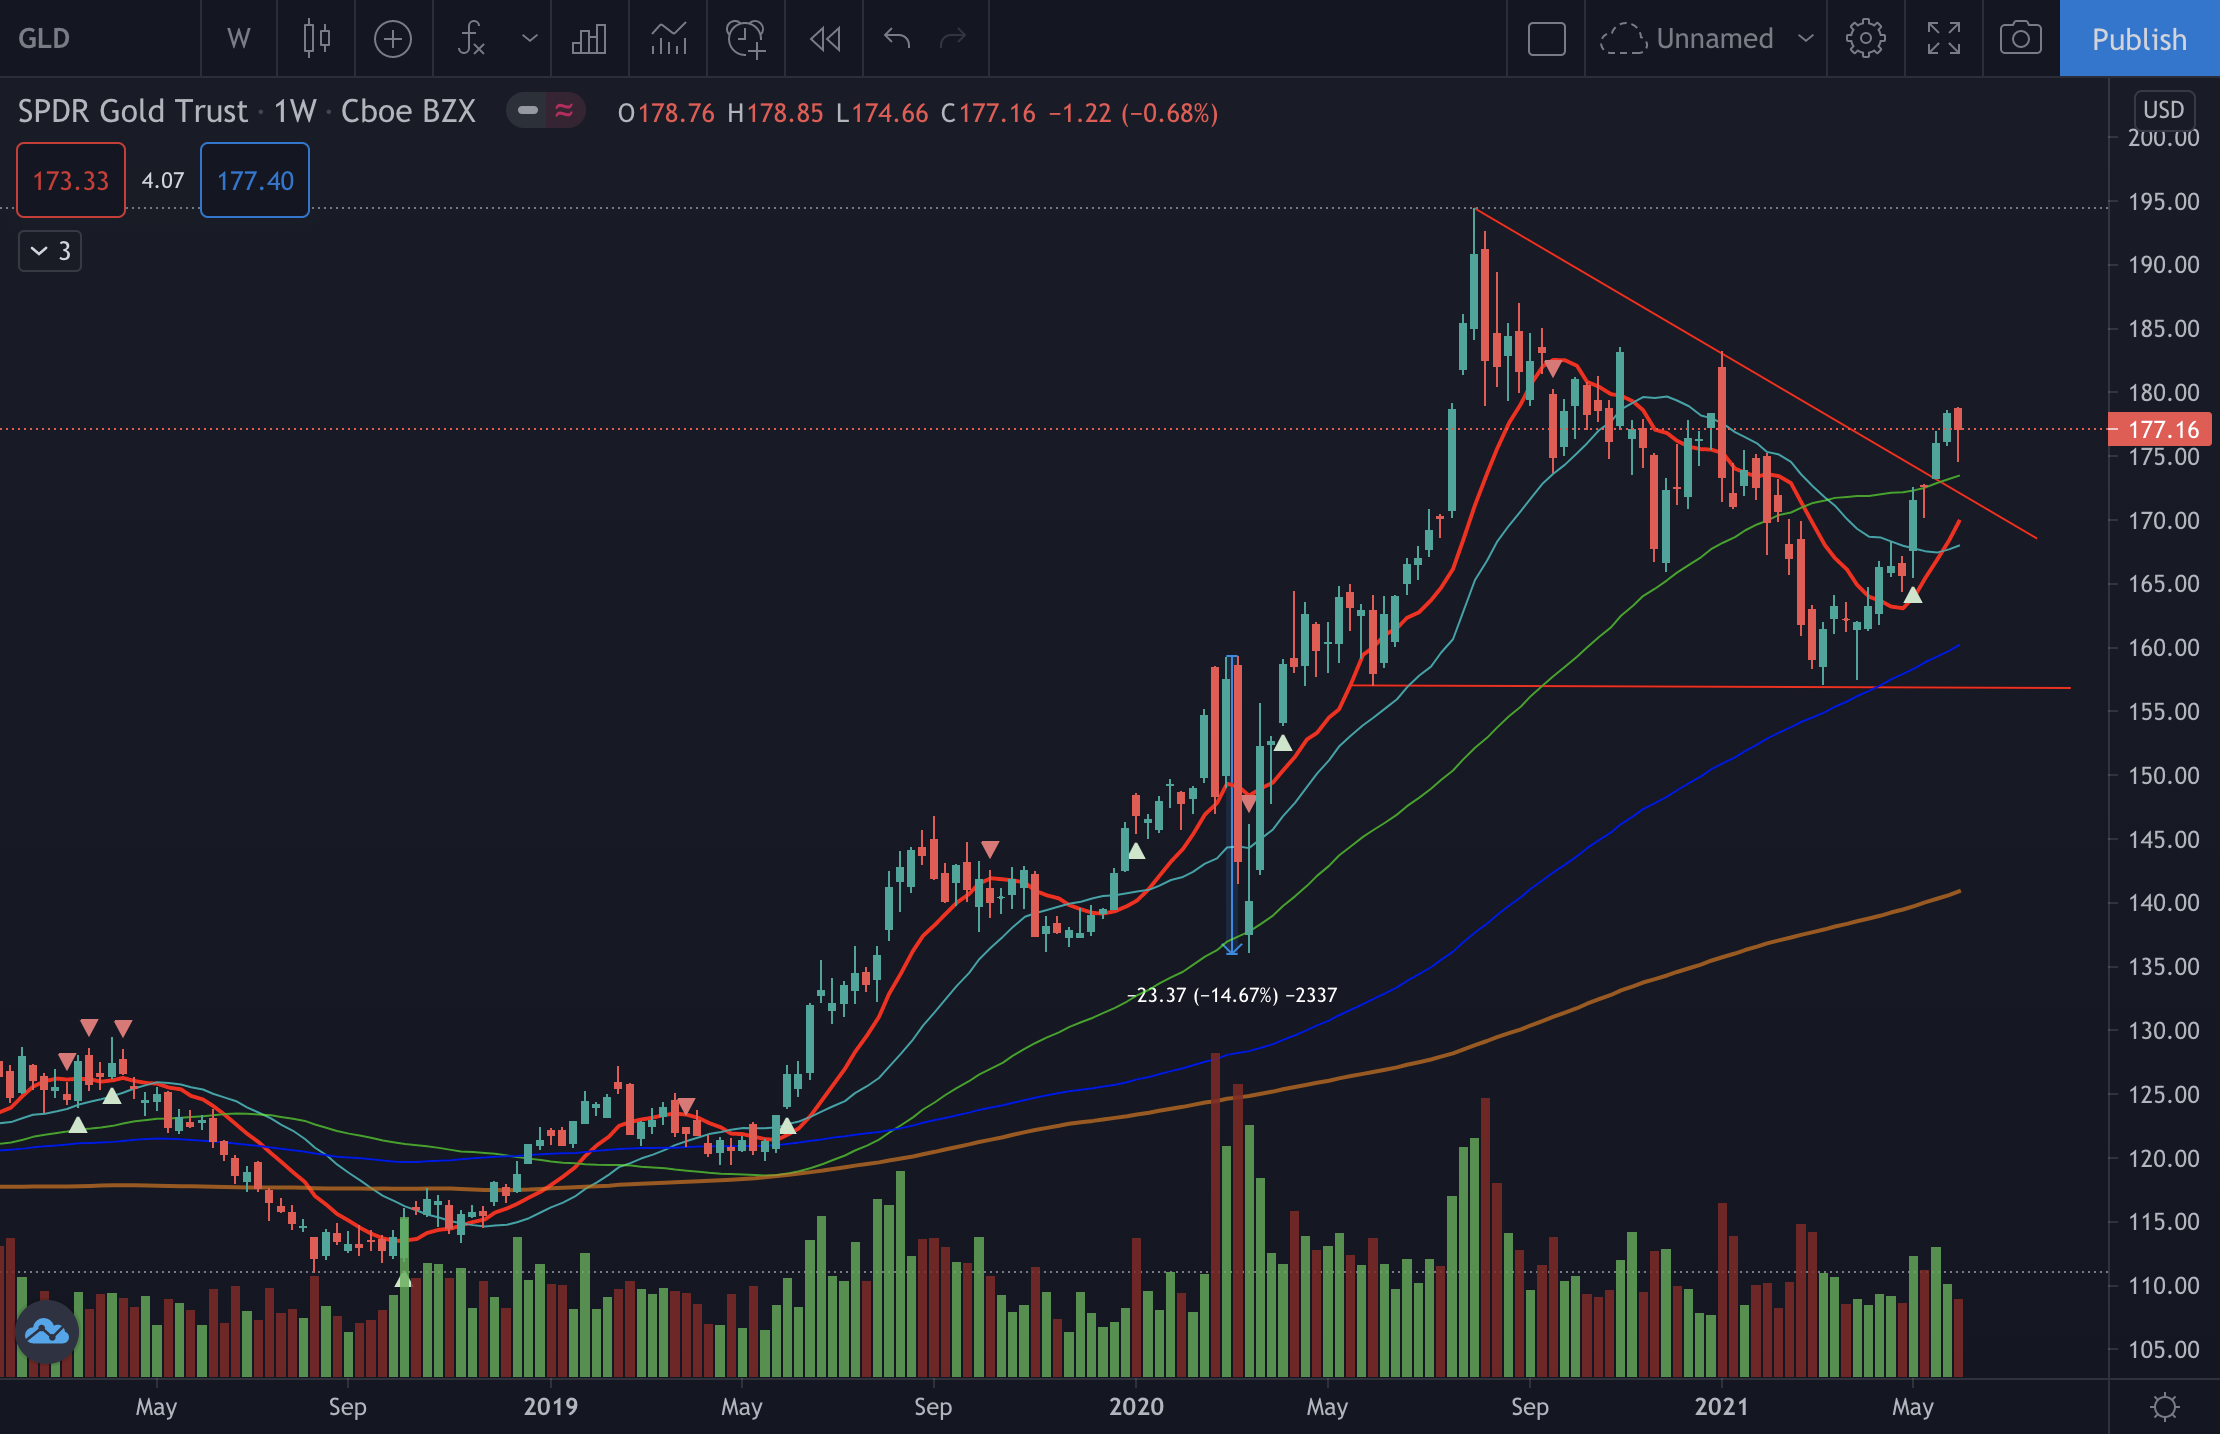This screenshot has height=1434, width=2220.
Task: Select chart layout rectangle icon
Action: [x=1546, y=39]
